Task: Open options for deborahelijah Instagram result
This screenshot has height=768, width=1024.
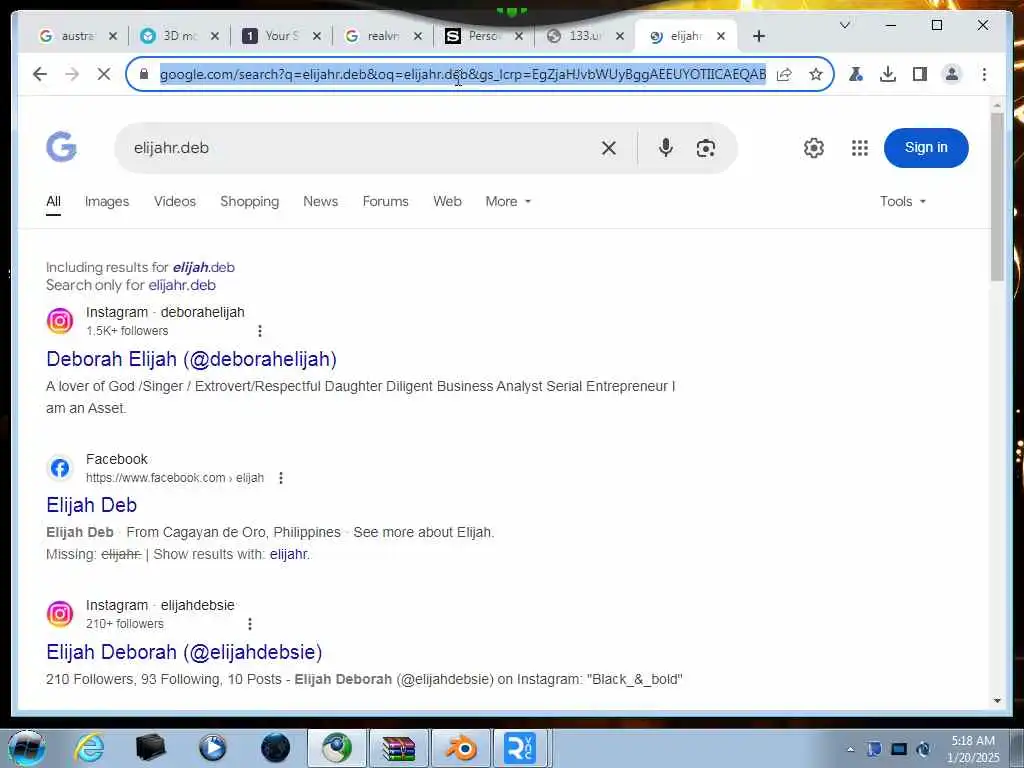Action: (x=260, y=331)
